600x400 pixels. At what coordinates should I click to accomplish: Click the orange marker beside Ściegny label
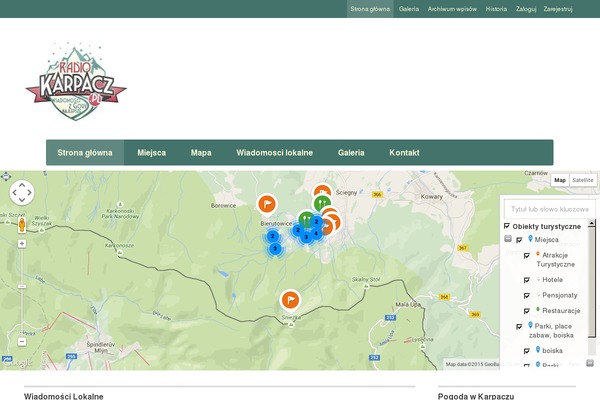click(322, 191)
